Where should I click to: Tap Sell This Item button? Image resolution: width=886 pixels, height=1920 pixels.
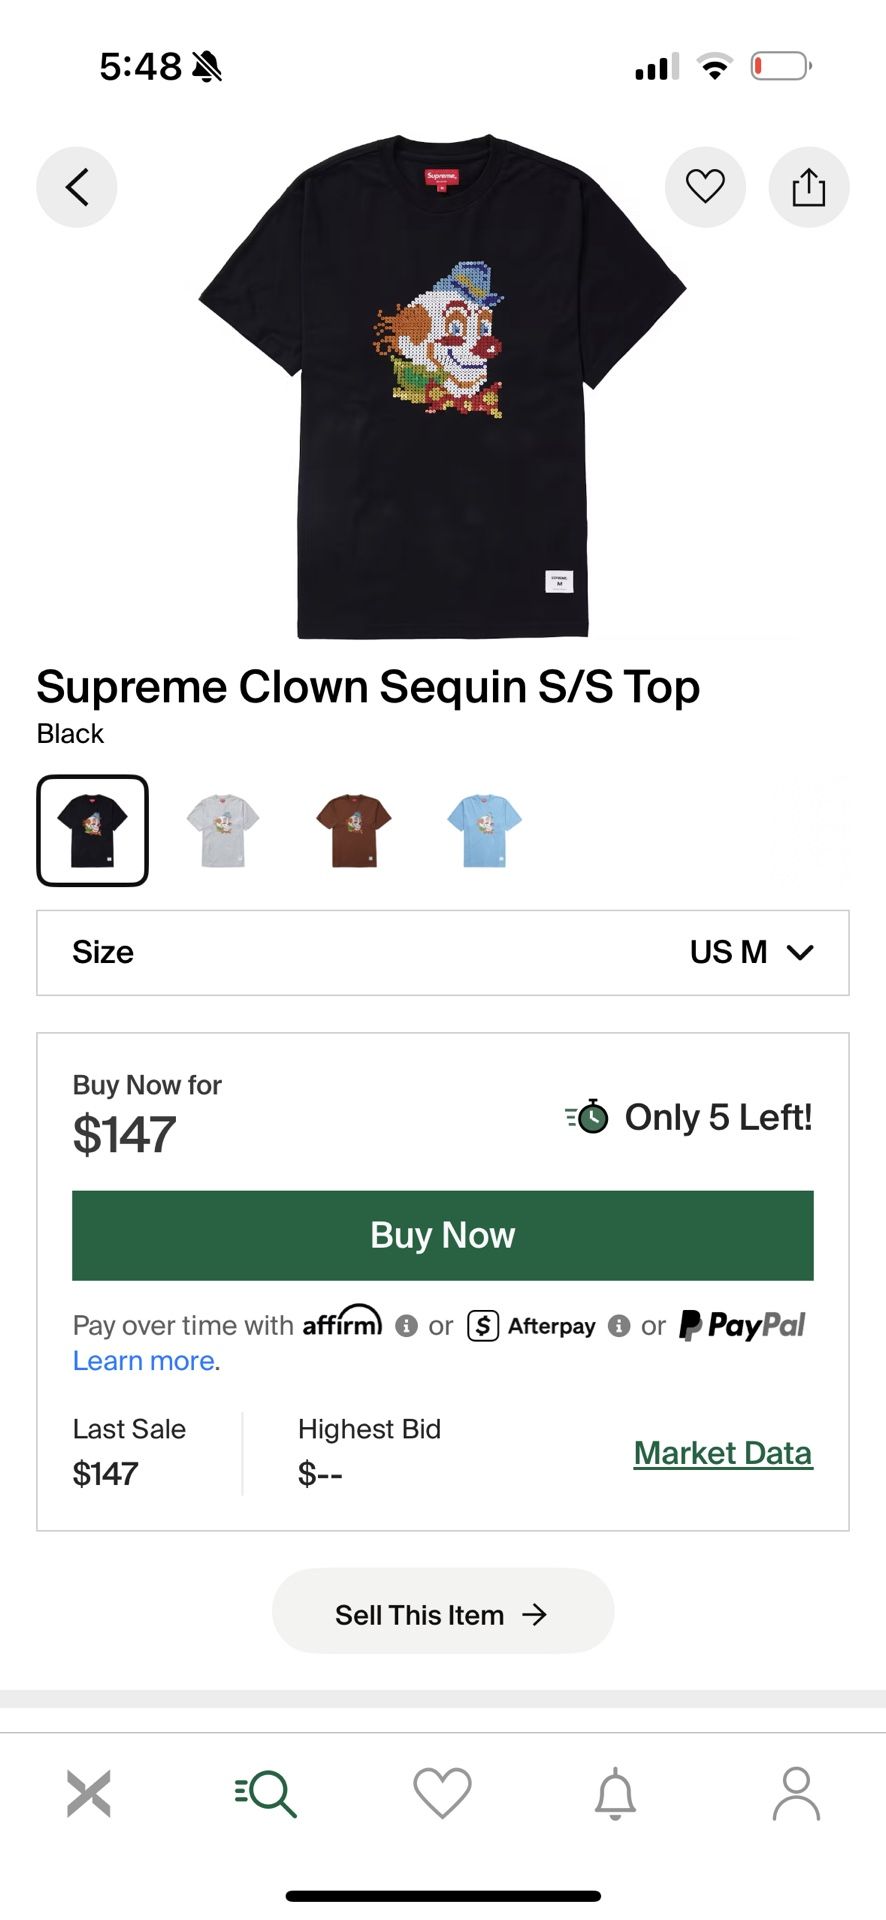pos(442,1615)
